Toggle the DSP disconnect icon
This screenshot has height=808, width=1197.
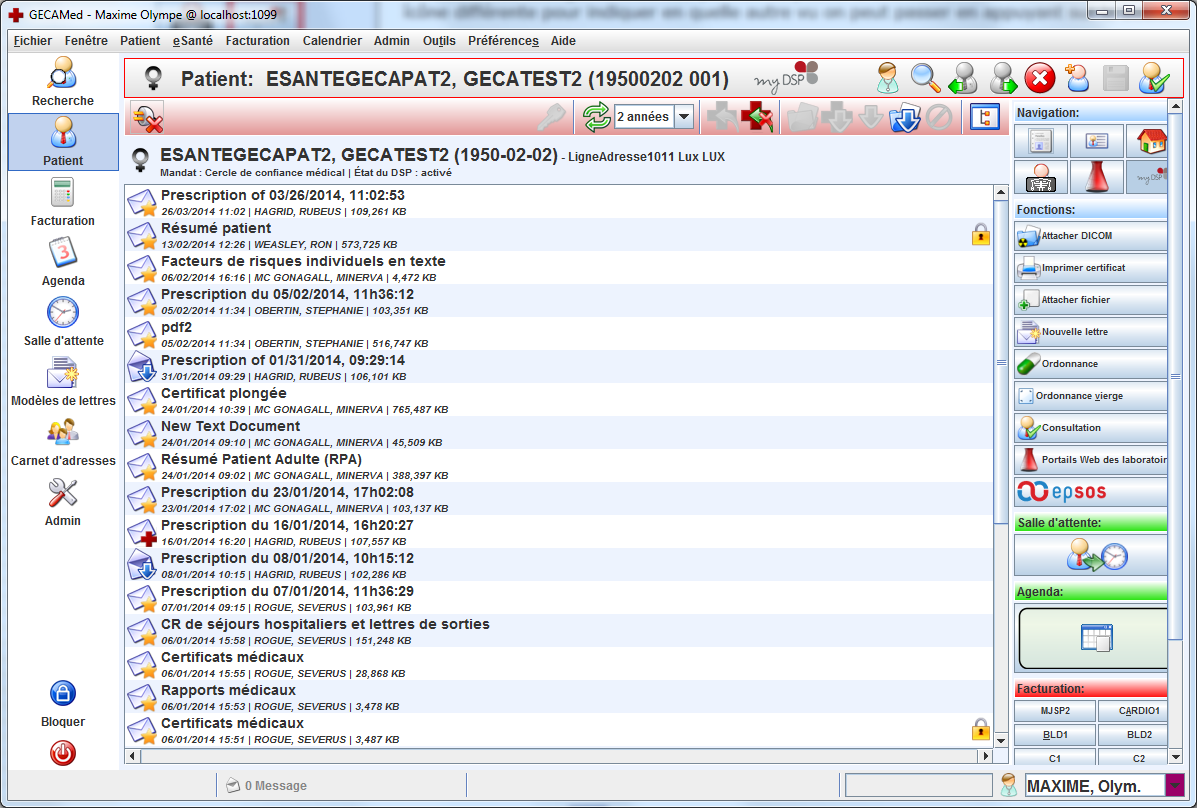click(x=148, y=118)
